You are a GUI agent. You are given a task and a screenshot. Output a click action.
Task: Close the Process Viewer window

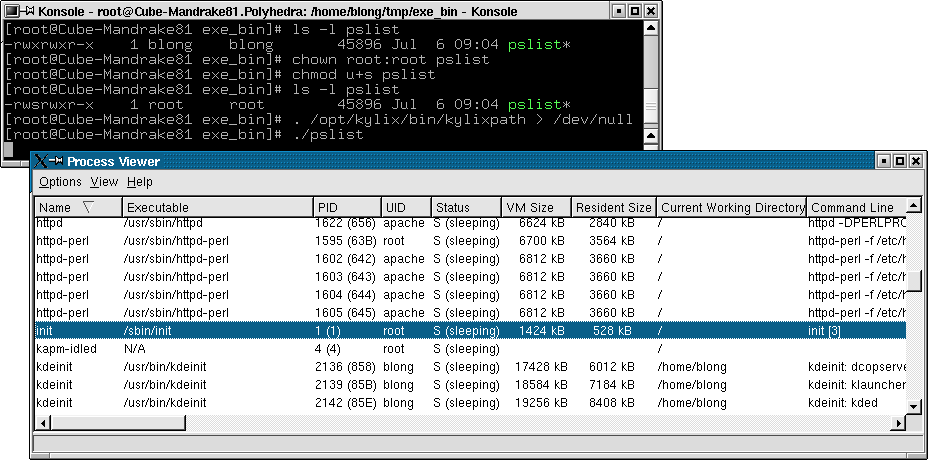916,161
